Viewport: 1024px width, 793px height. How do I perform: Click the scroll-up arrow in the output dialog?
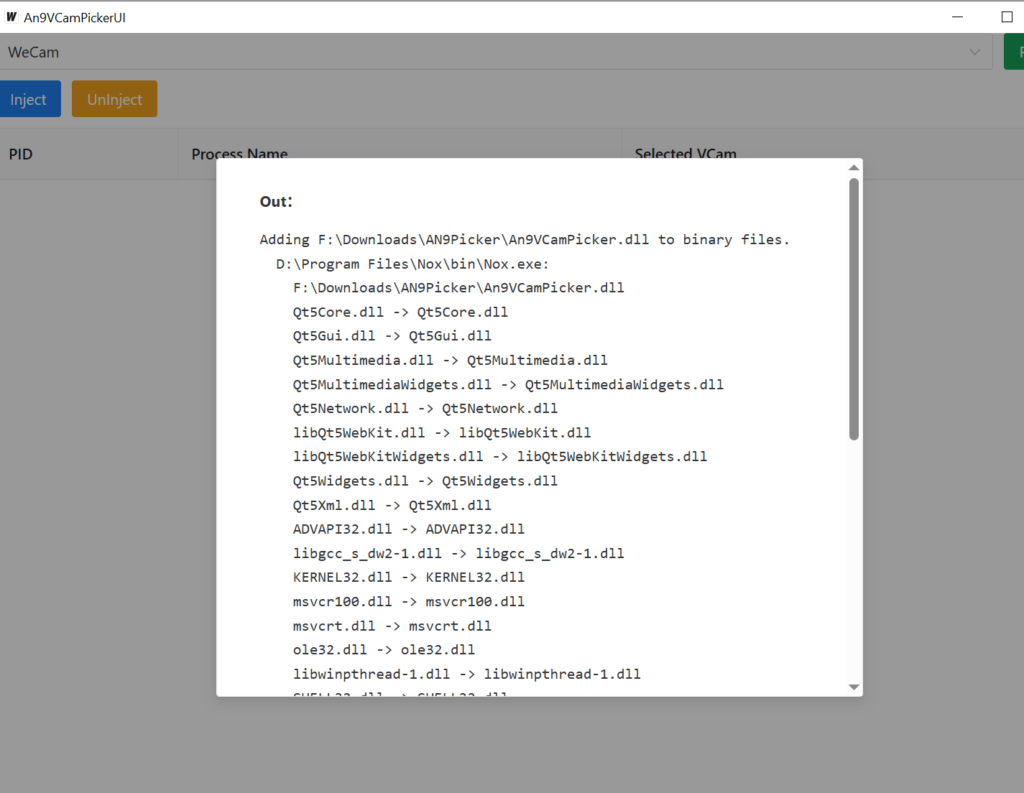click(x=853, y=168)
